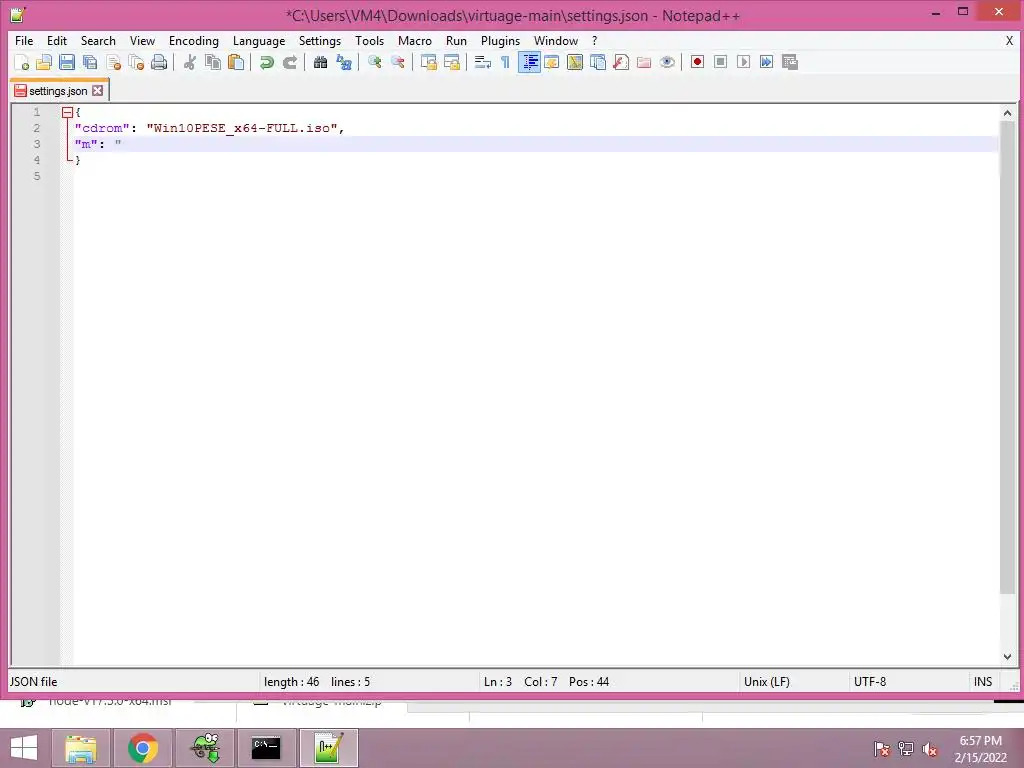Click the Close document toolbar icon

pos(114,63)
